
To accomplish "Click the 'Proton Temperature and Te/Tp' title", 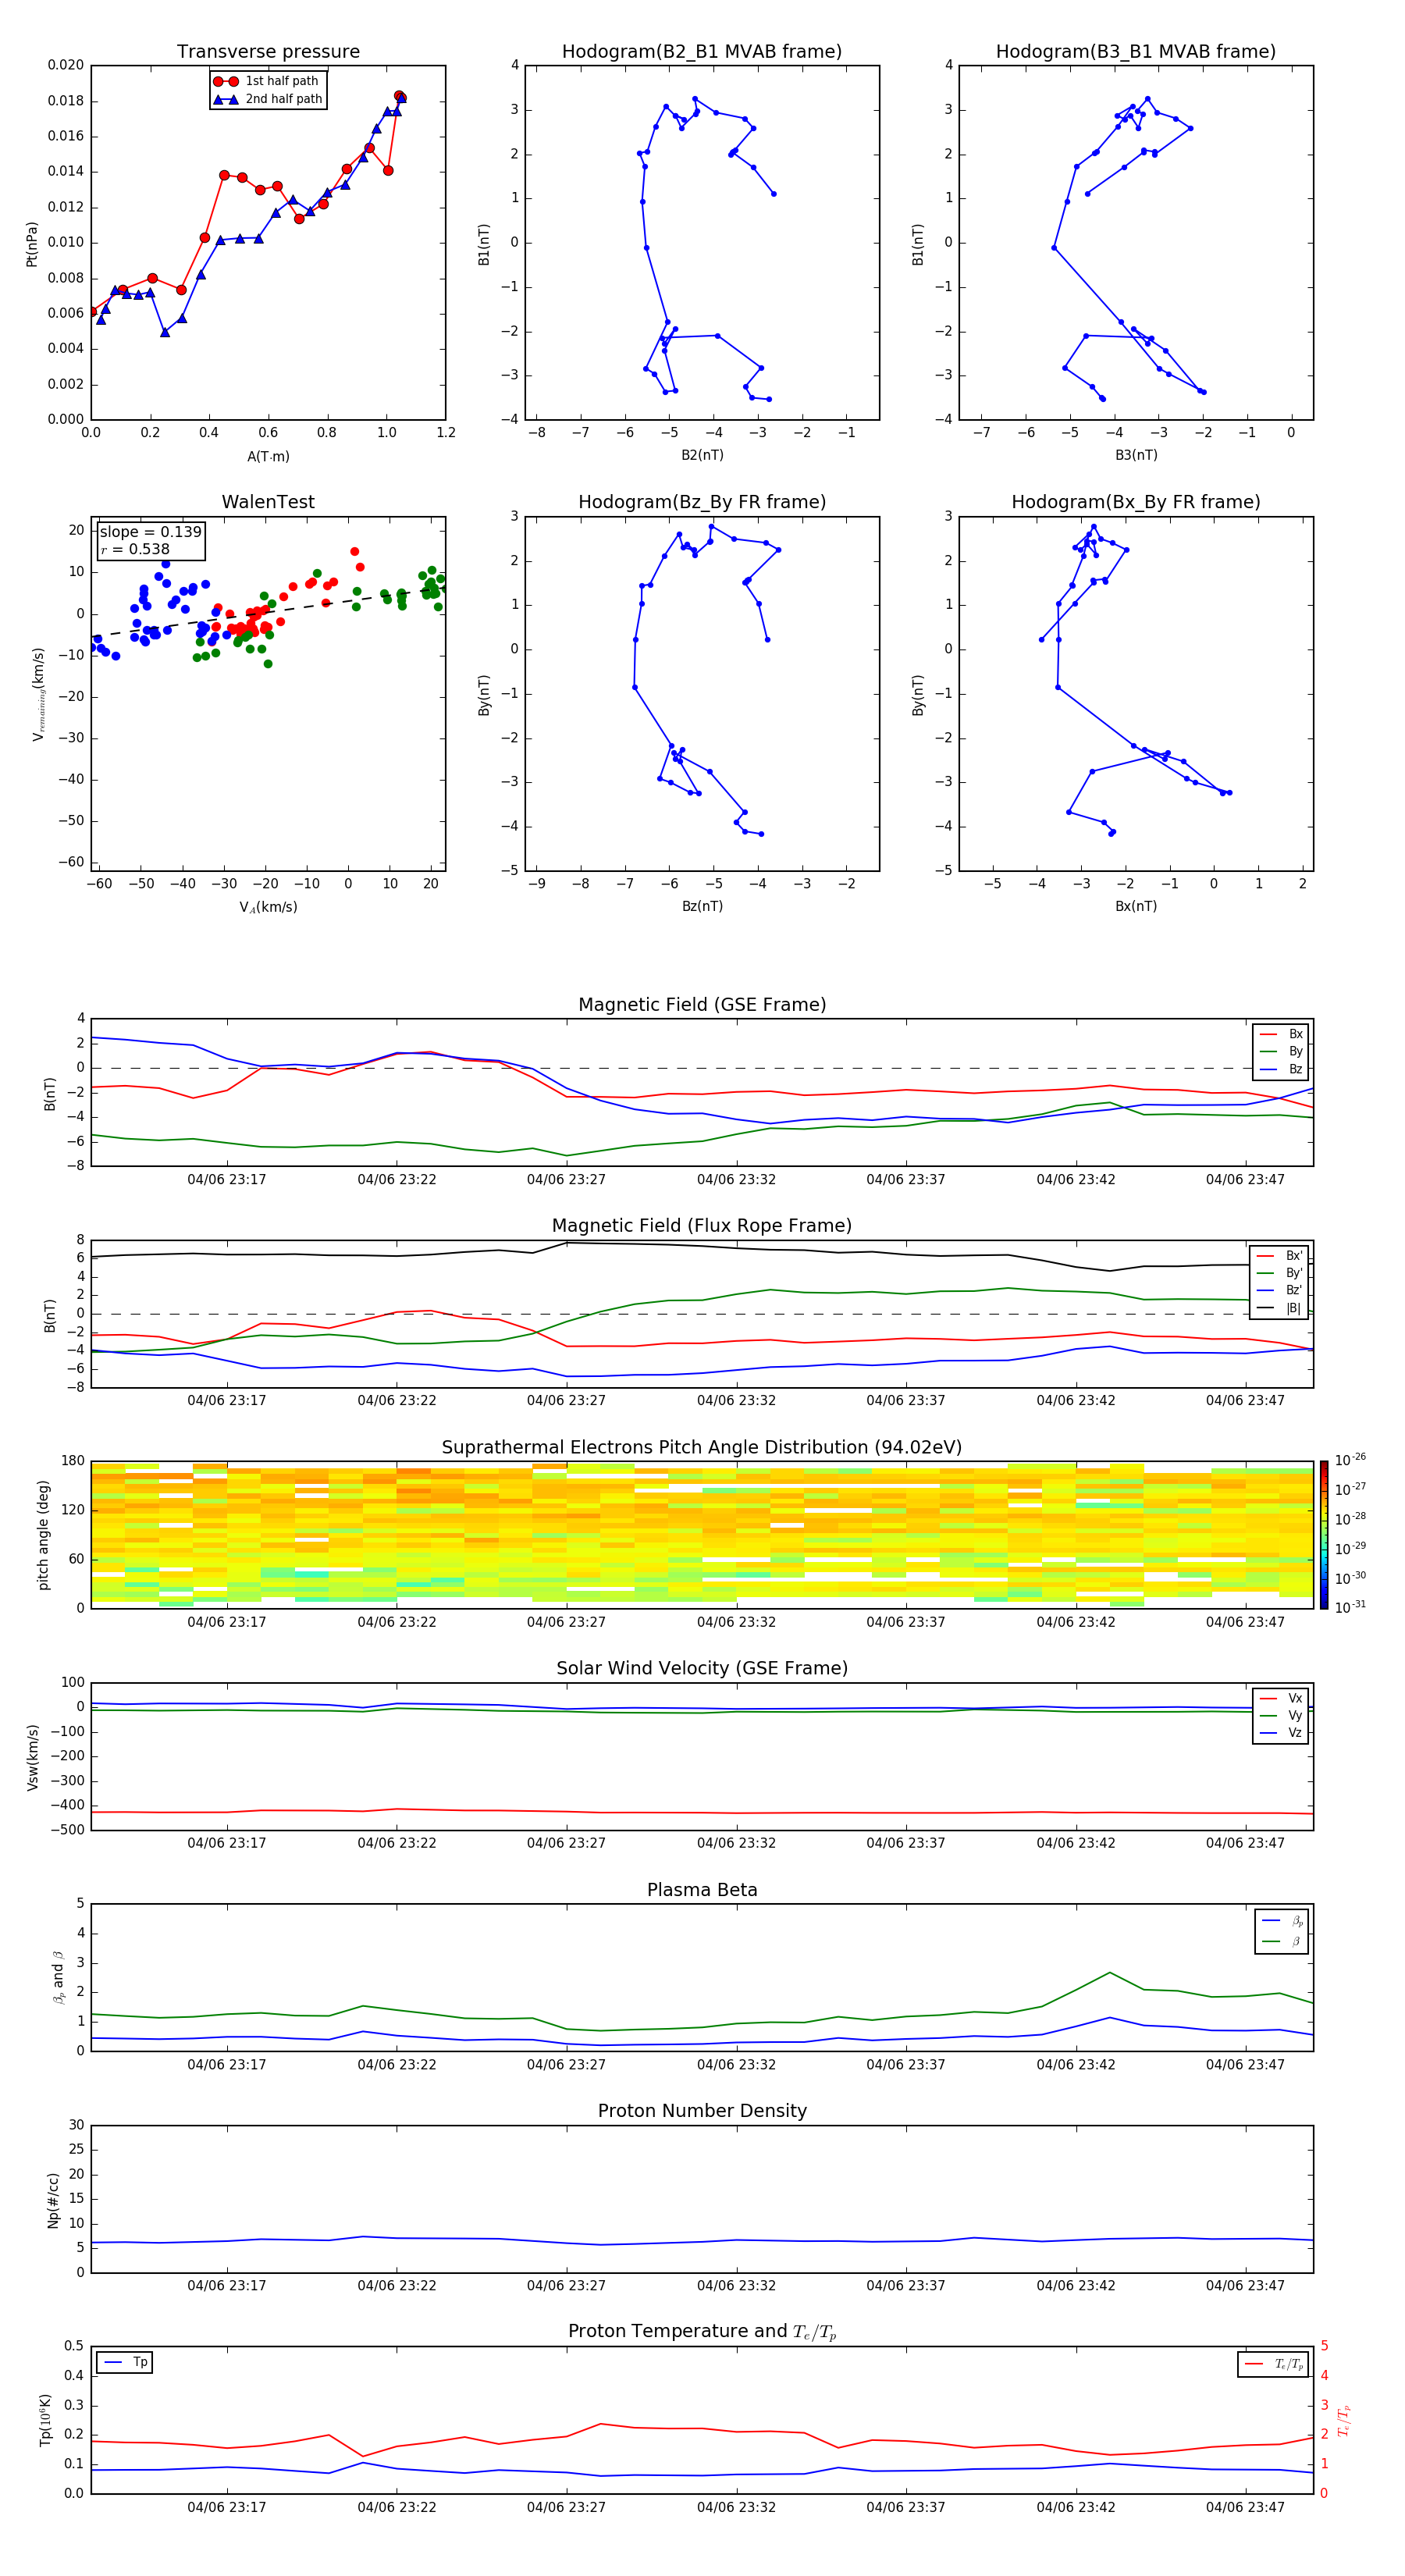I will coord(702,2332).
